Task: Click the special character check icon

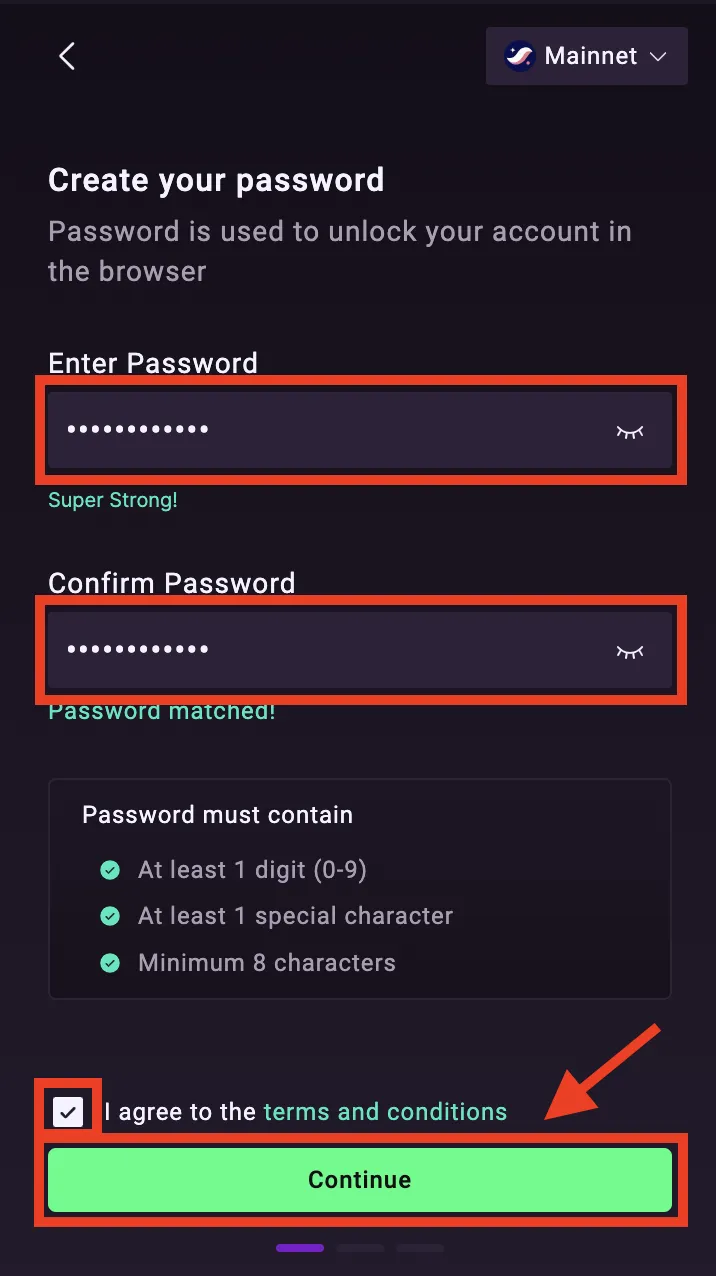Action: click(x=110, y=916)
